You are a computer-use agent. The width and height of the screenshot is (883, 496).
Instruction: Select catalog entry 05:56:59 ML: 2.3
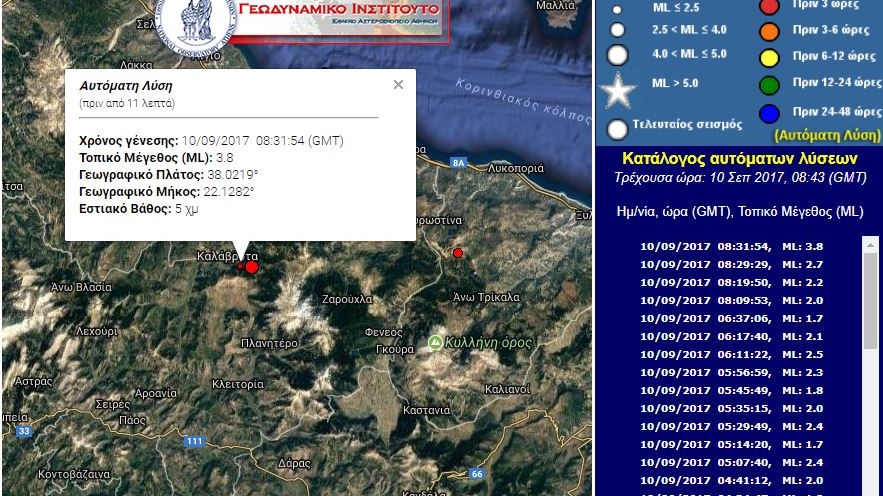pyautogui.click(x=731, y=373)
